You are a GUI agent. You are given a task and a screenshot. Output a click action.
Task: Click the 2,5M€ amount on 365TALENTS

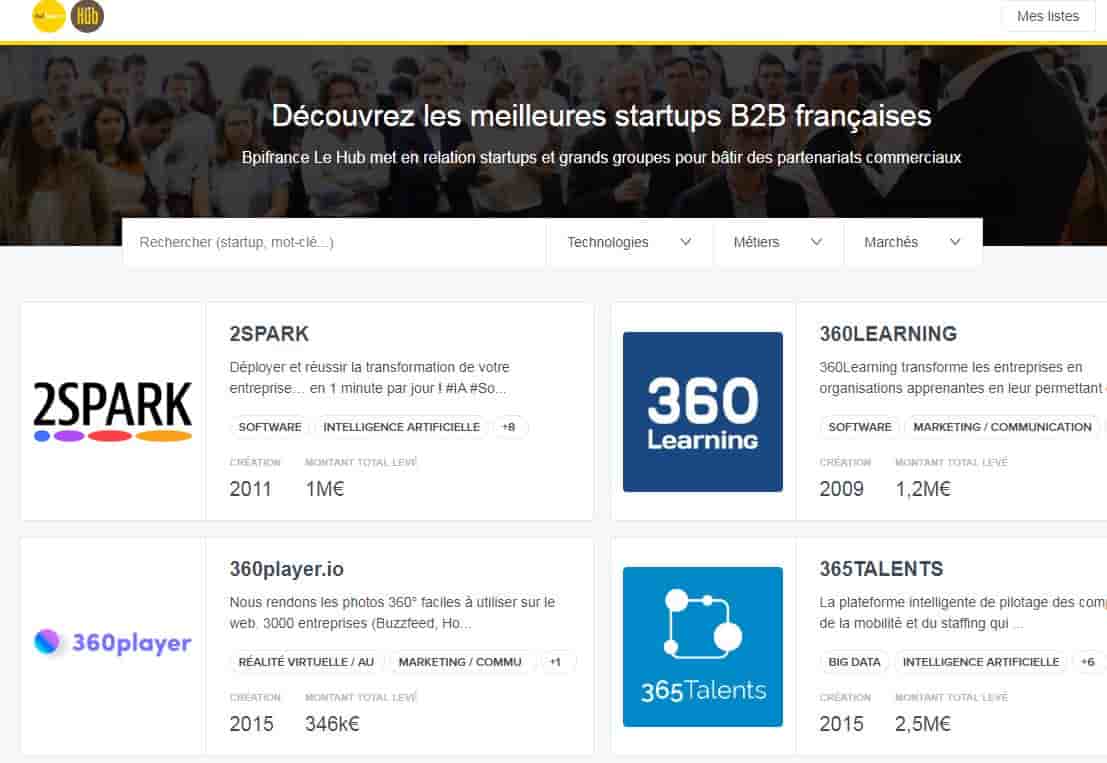click(x=923, y=724)
